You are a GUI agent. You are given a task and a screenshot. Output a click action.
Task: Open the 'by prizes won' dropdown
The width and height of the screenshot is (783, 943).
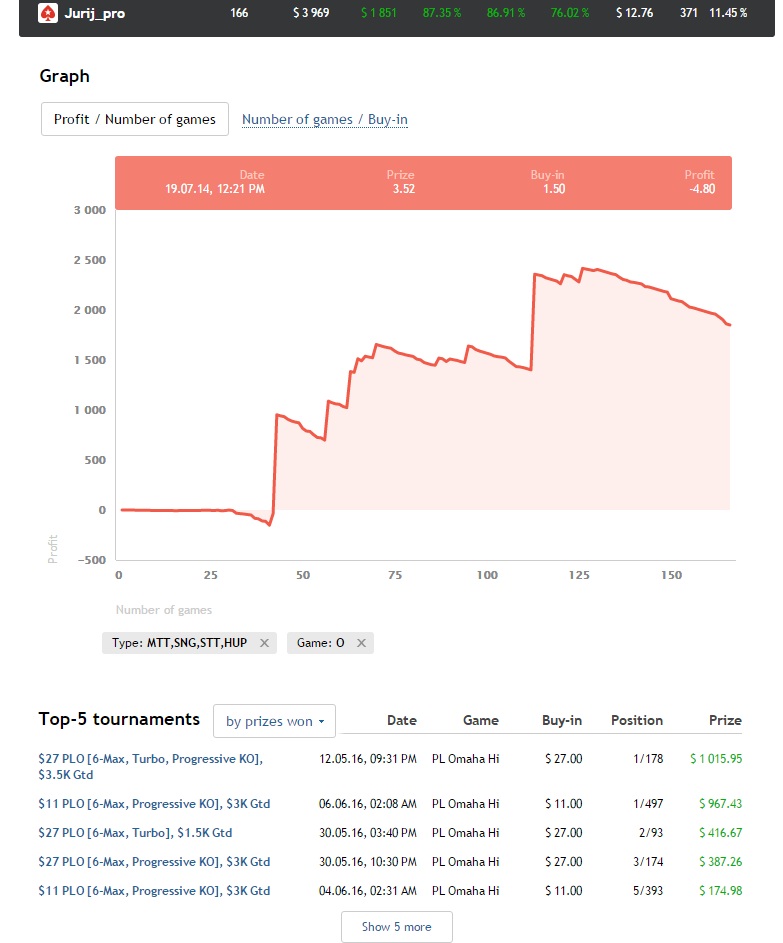(x=274, y=721)
